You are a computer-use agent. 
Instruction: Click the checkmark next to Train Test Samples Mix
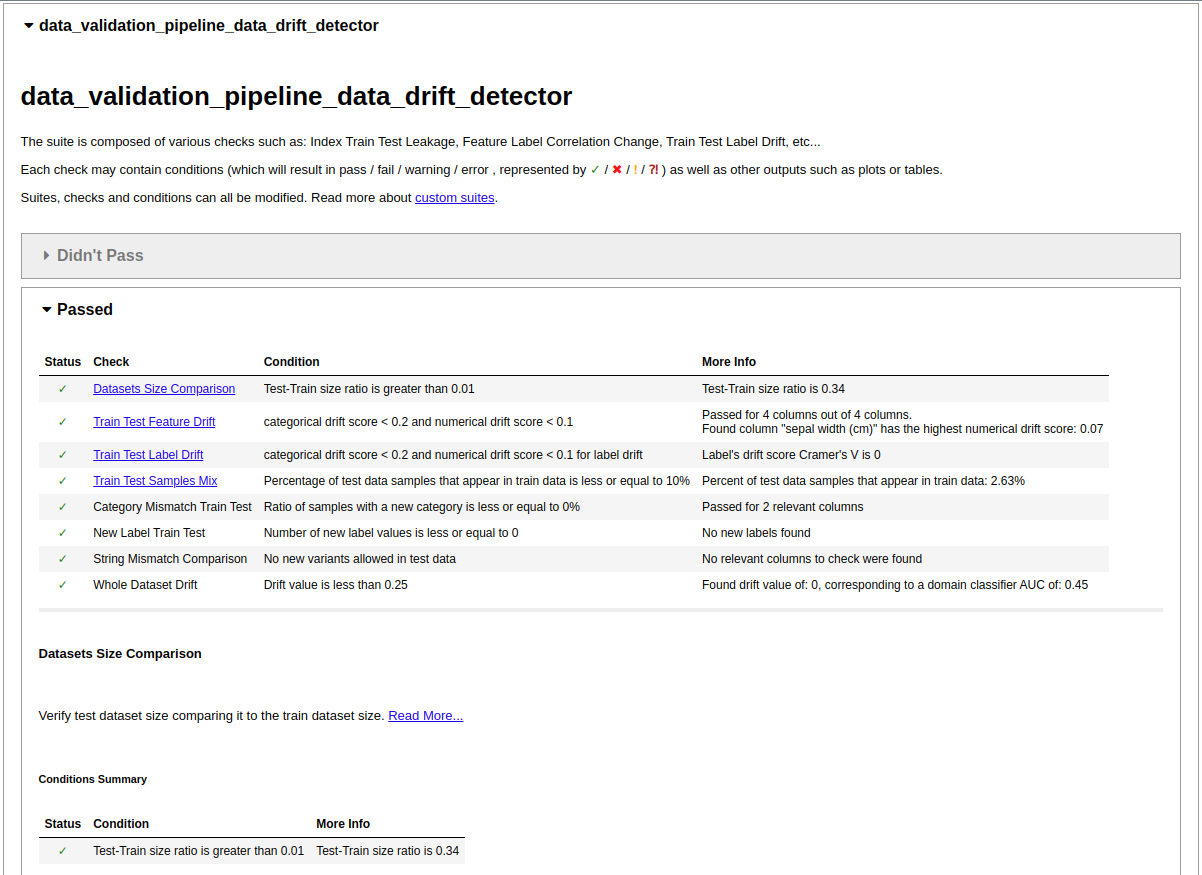click(62, 481)
